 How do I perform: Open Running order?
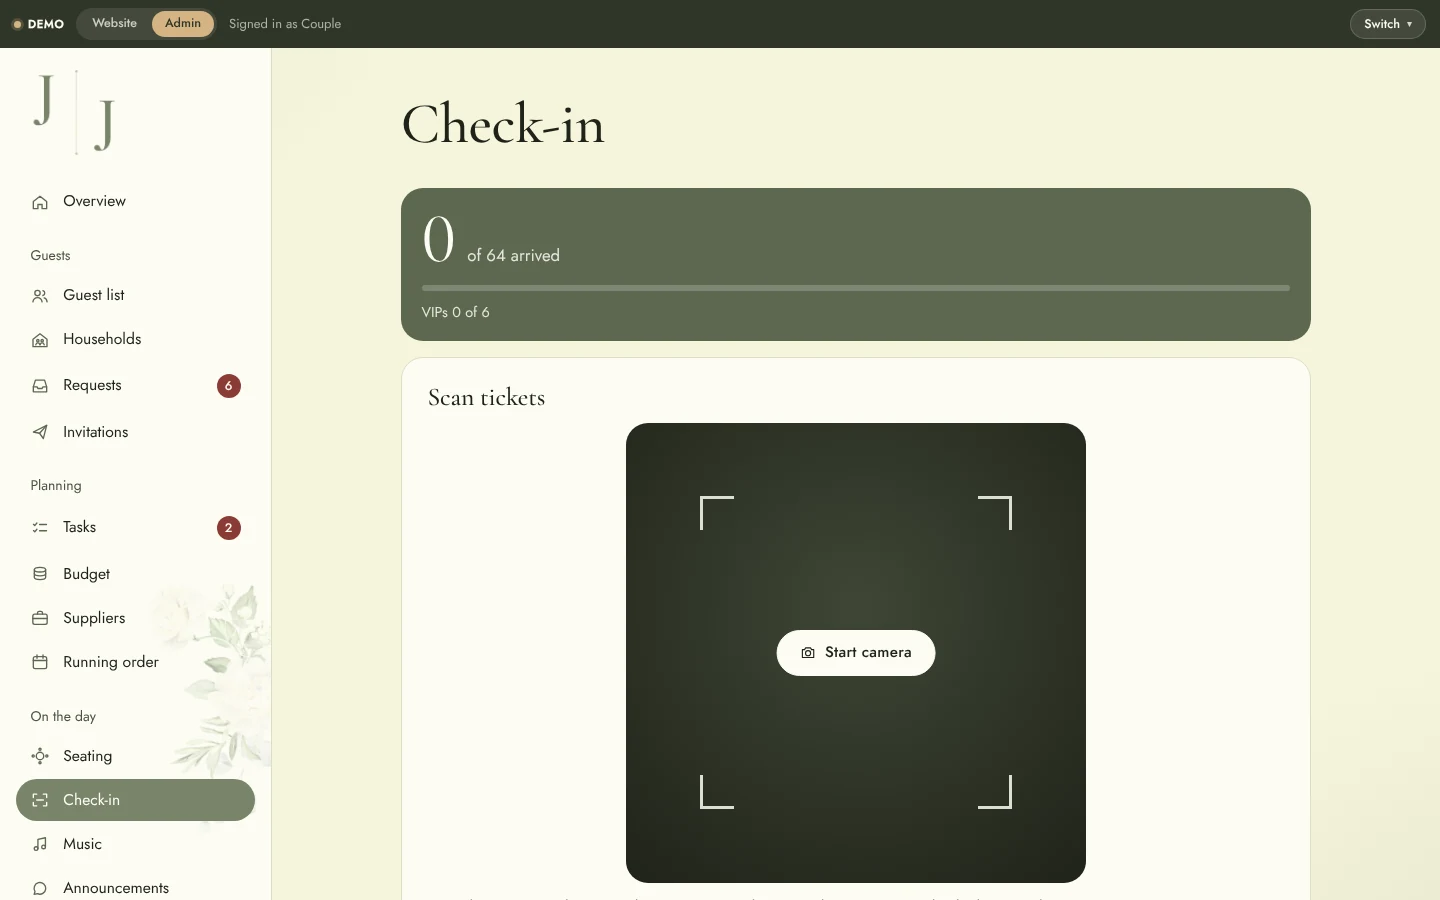[135, 662]
